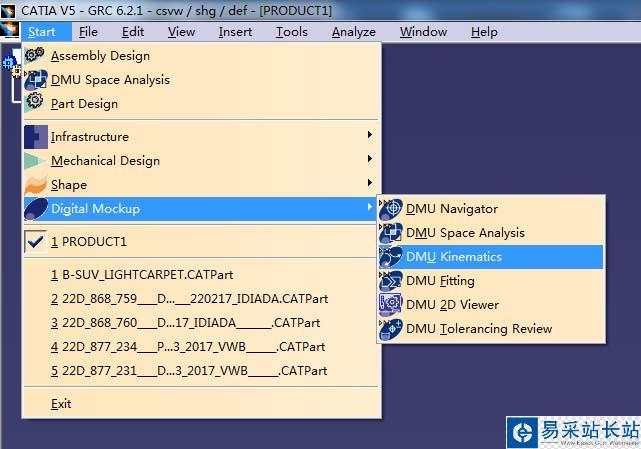Click DMU Space Analysis icon in submenu

(391, 233)
